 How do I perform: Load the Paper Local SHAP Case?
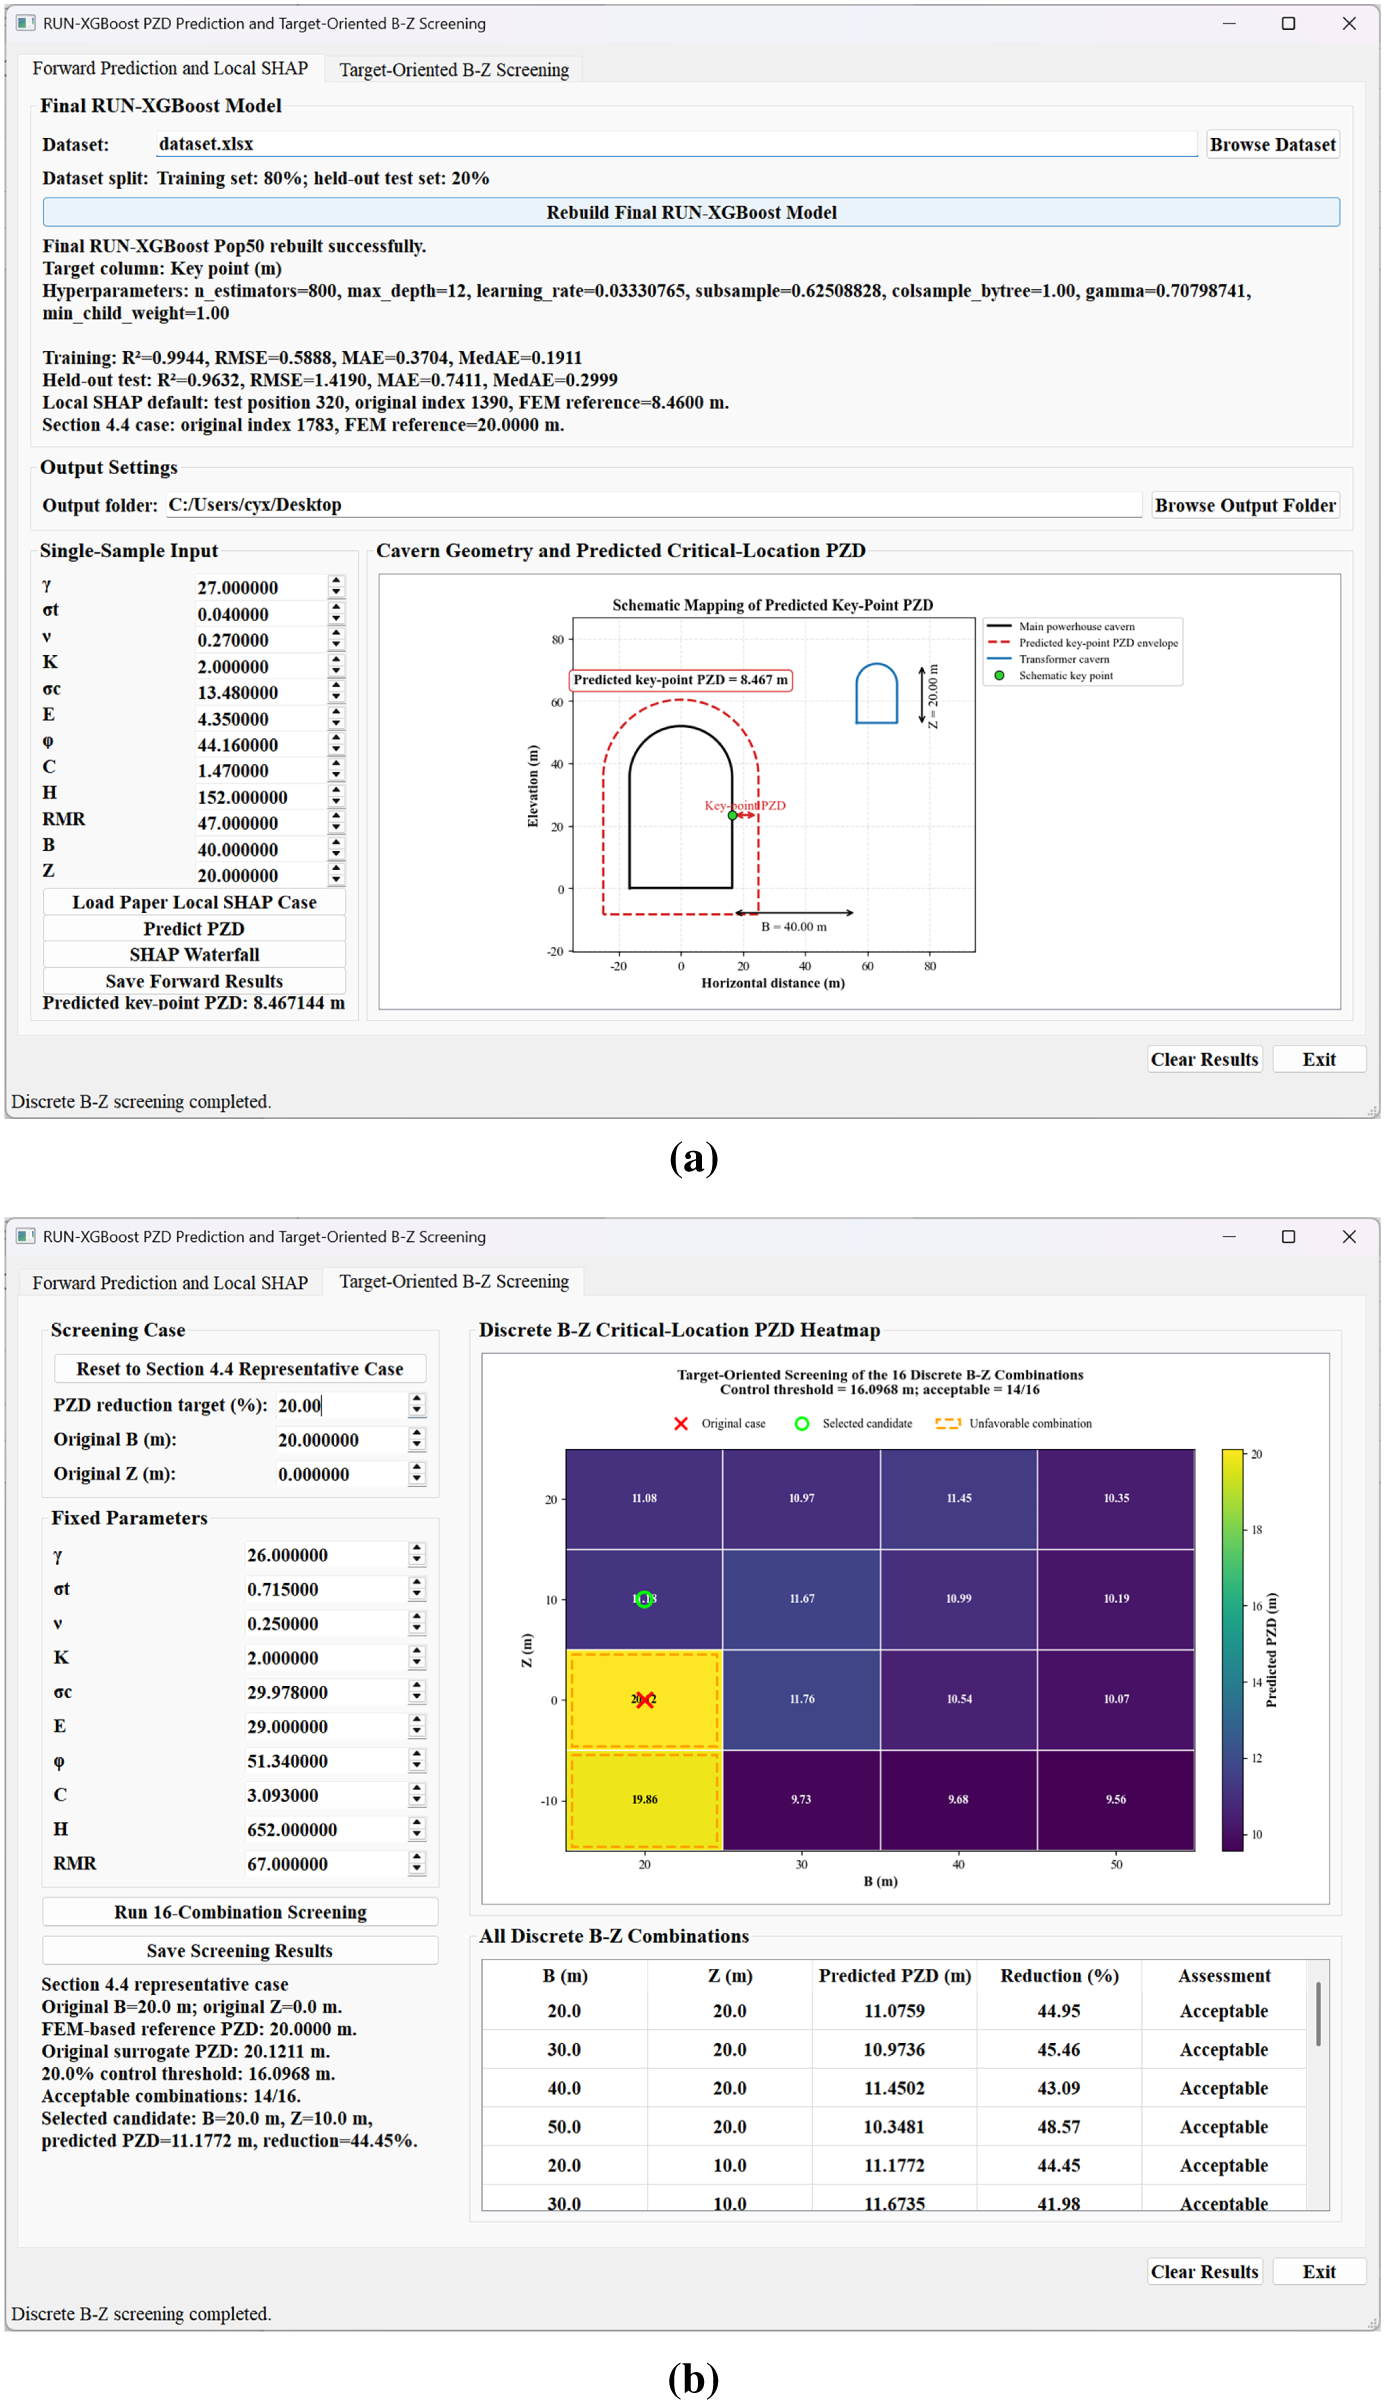pyautogui.click(x=194, y=902)
